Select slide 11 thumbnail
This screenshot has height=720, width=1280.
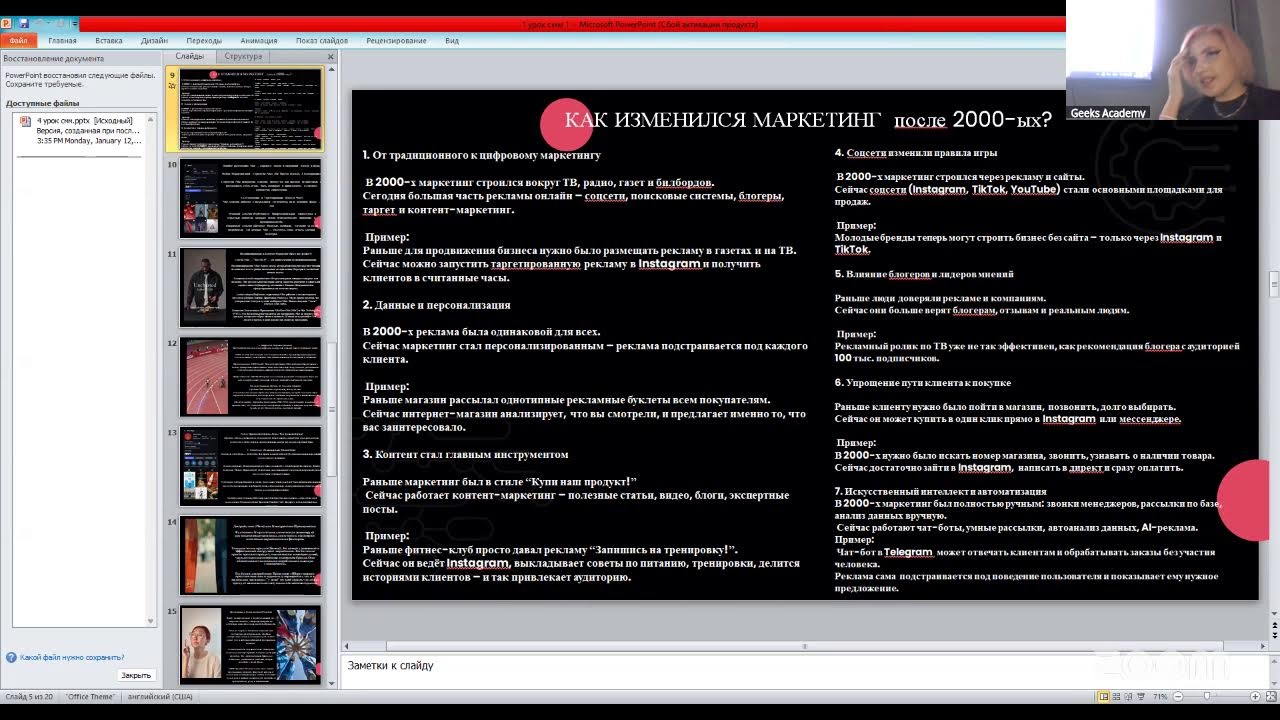[251, 288]
